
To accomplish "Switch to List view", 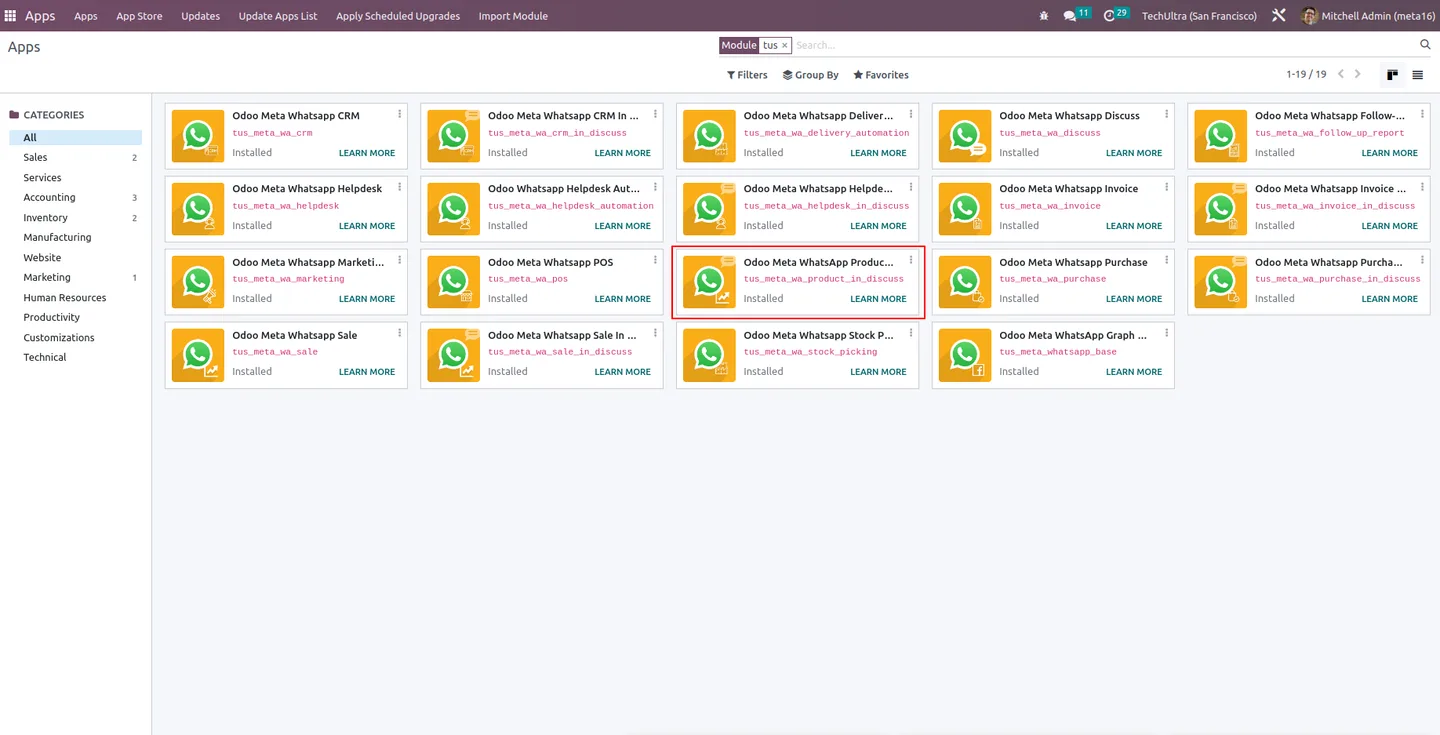I will tap(1417, 75).
